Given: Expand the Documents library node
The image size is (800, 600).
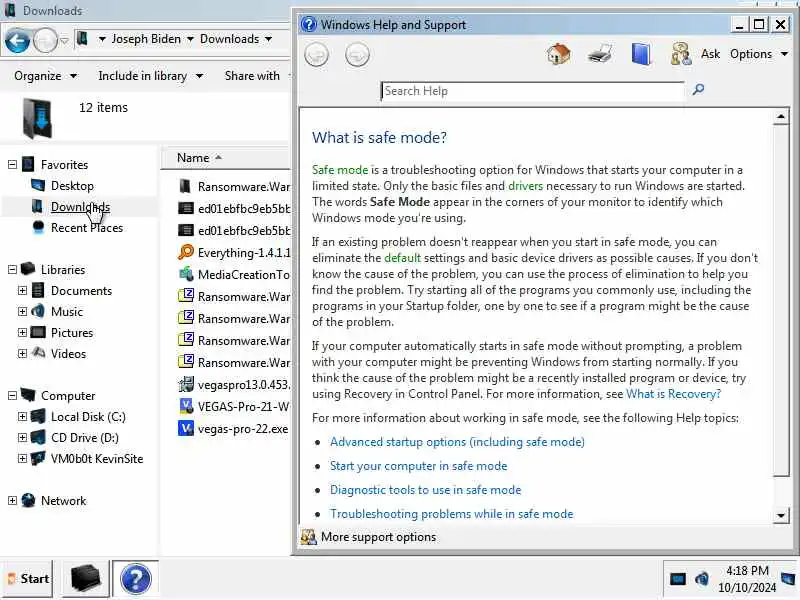Looking at the screenshot, I should click(x=22, y=290).
